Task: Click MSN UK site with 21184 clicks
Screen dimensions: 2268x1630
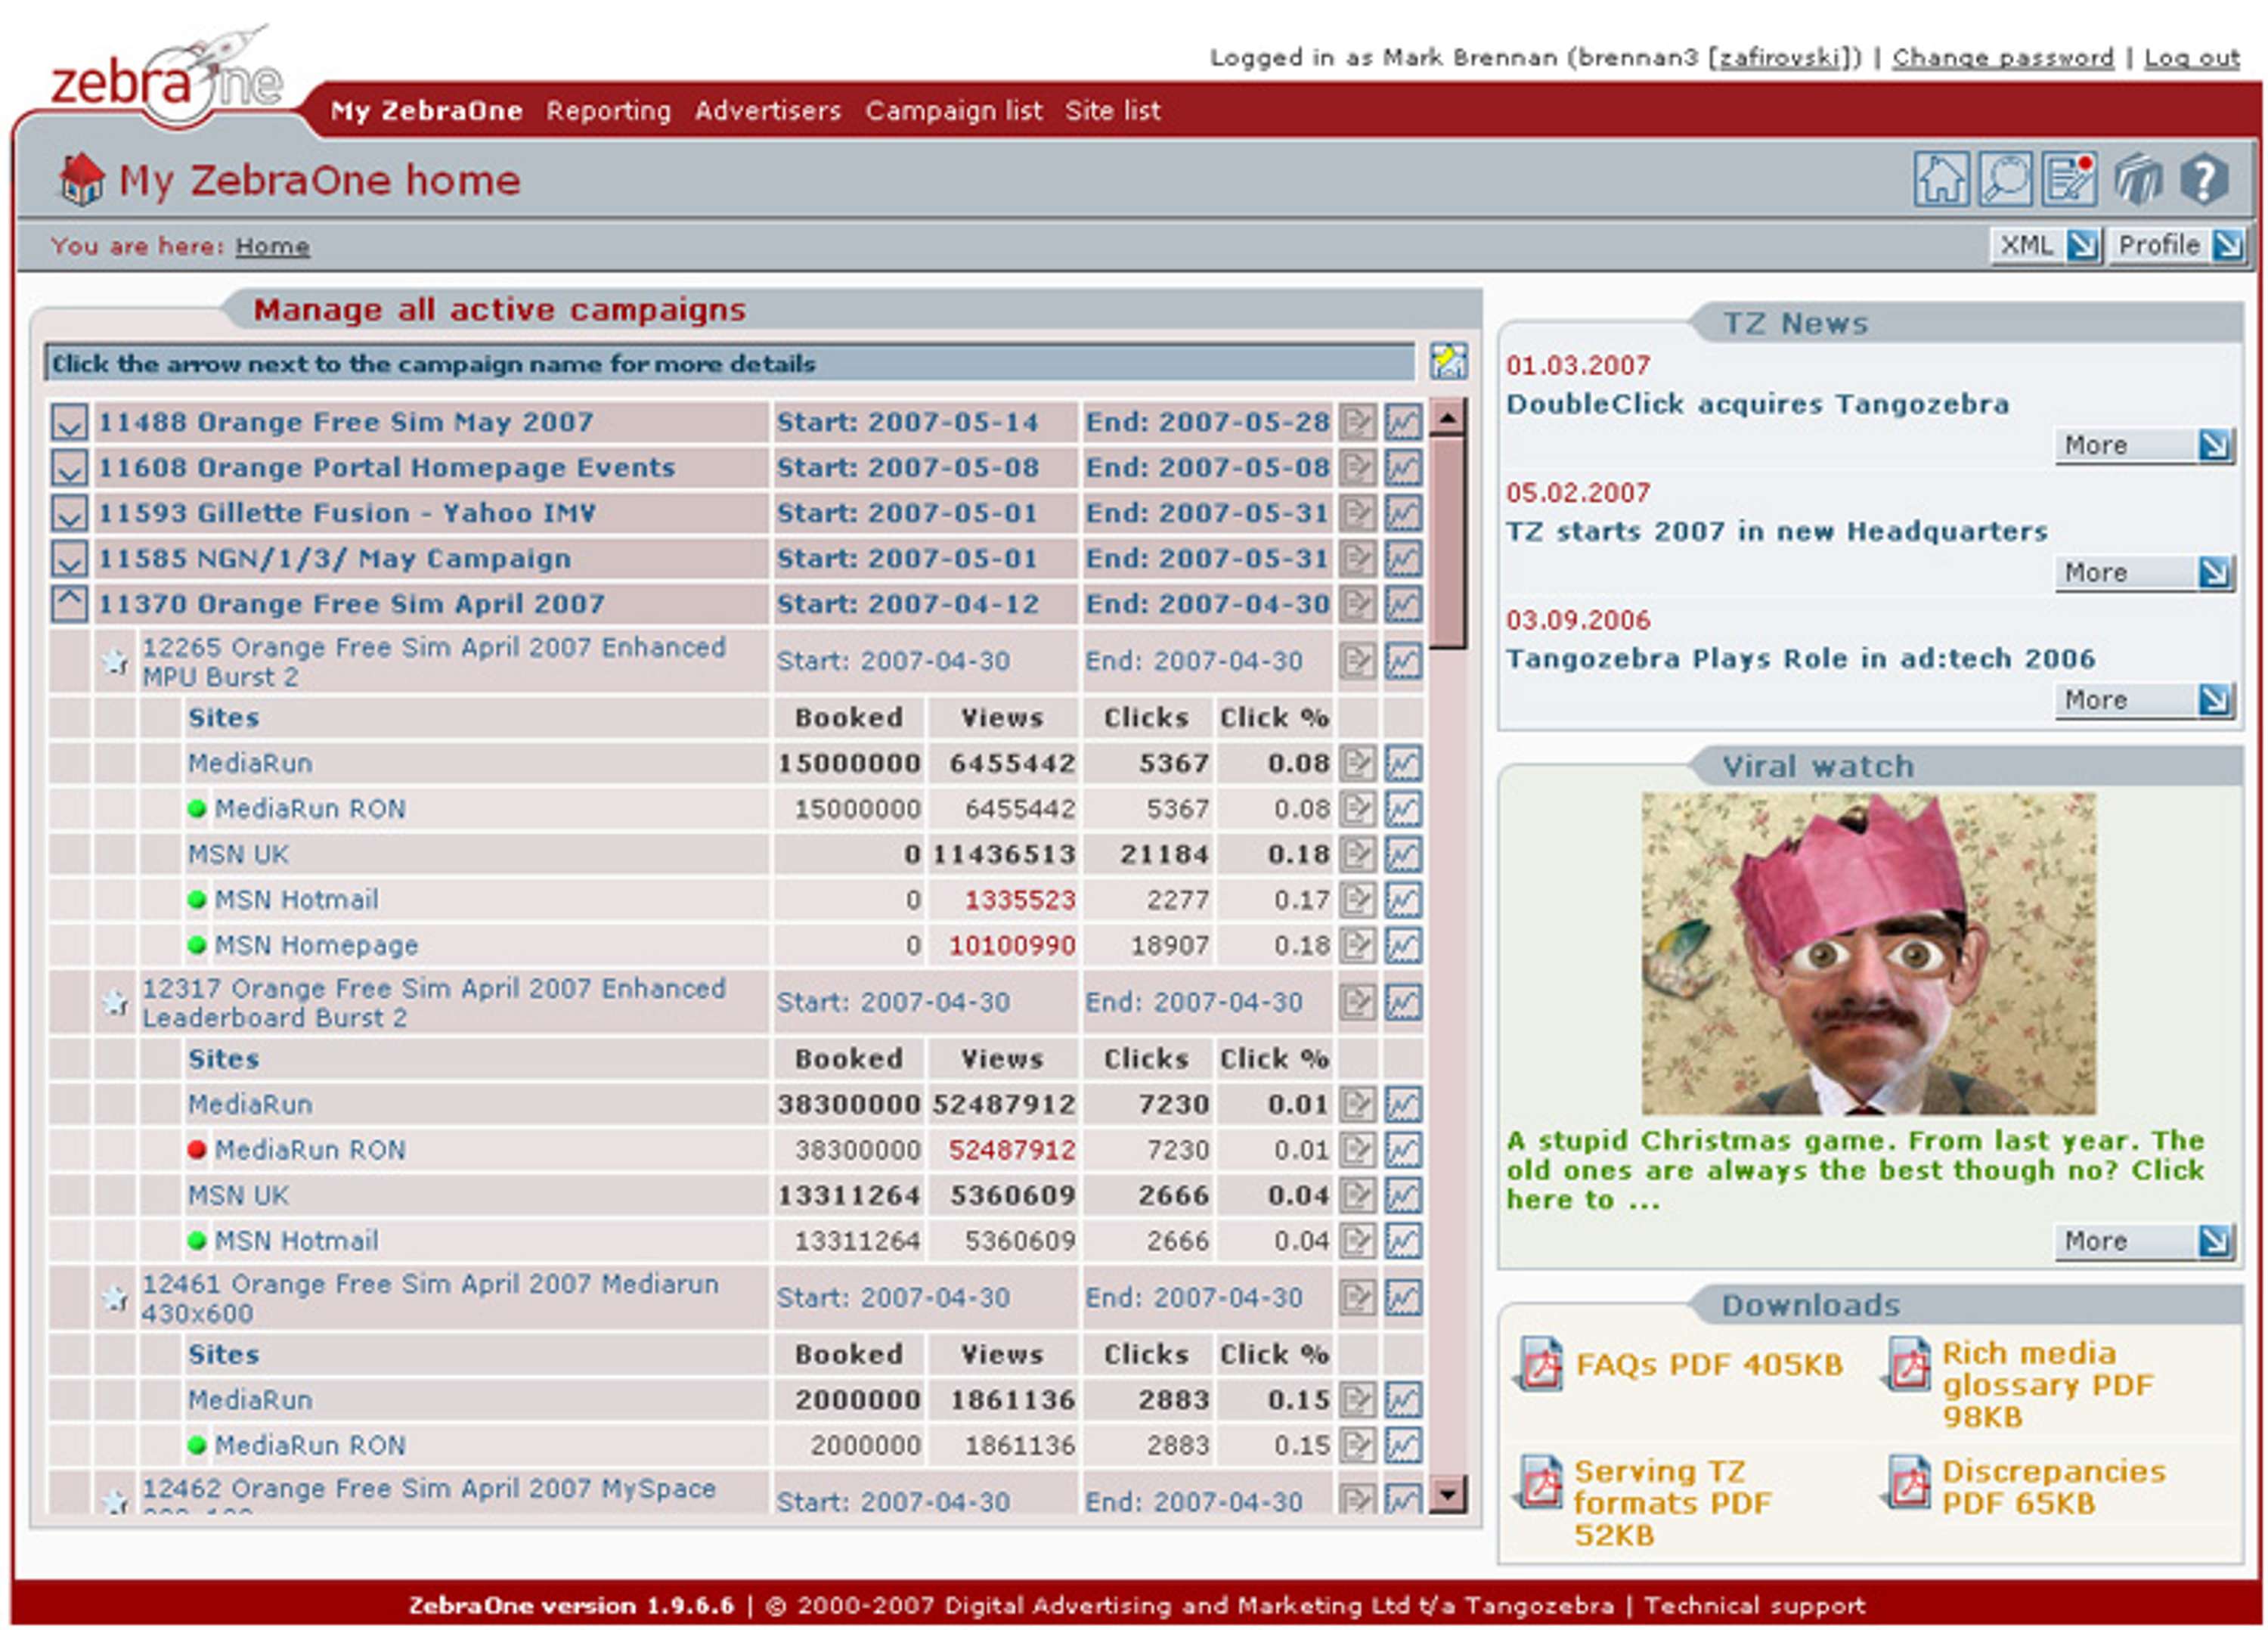Action: 238,855
